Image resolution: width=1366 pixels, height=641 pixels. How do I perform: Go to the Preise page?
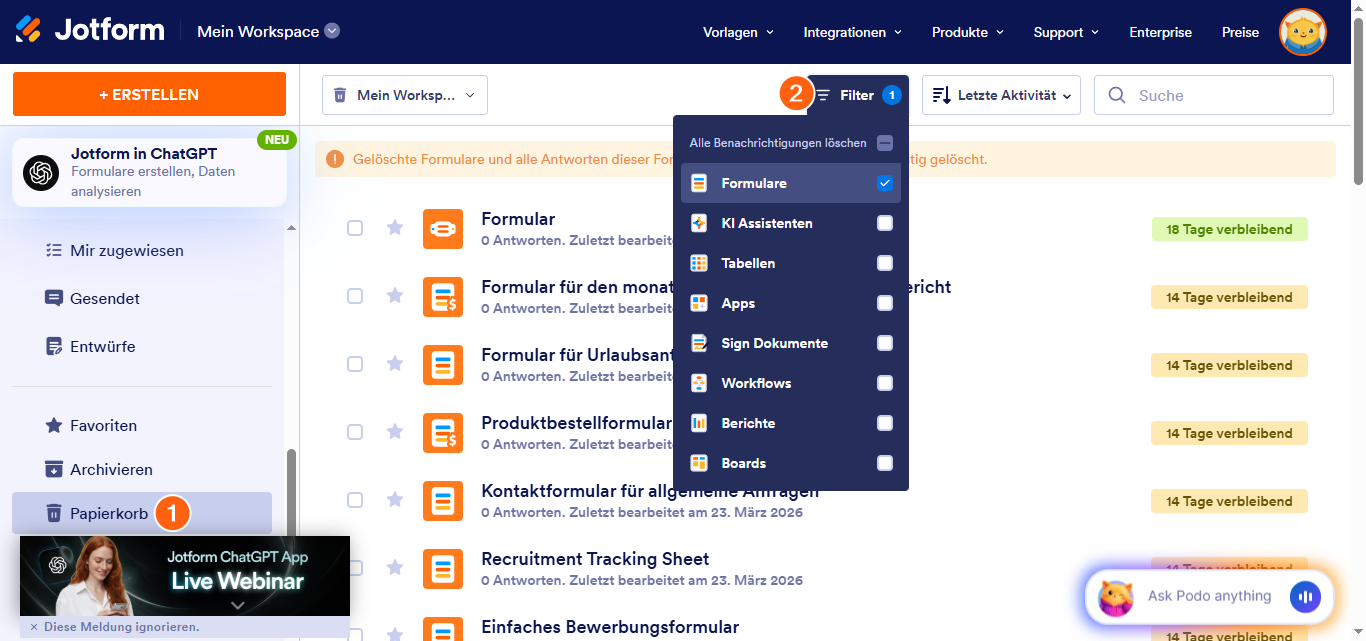pyautogui.click(x=1240, y=32)
